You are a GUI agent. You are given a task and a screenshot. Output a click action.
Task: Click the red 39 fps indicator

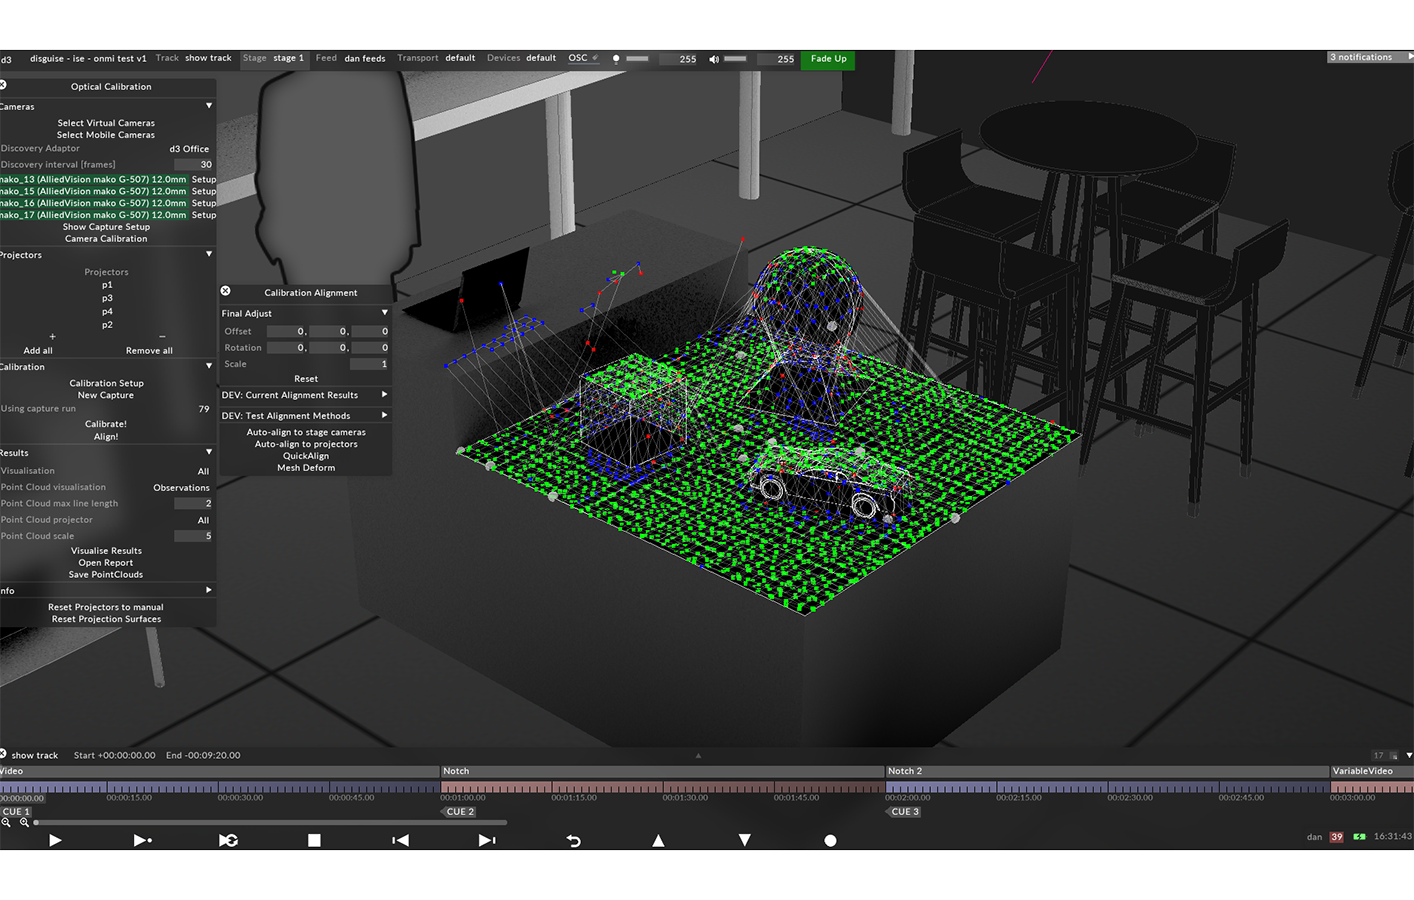(x=1336, y=836)
